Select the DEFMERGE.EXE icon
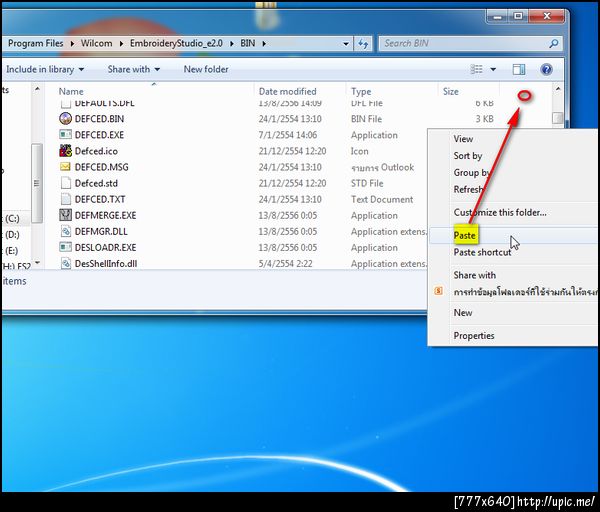The width and height of the screenshot is (600, 512). pos(65,215)
